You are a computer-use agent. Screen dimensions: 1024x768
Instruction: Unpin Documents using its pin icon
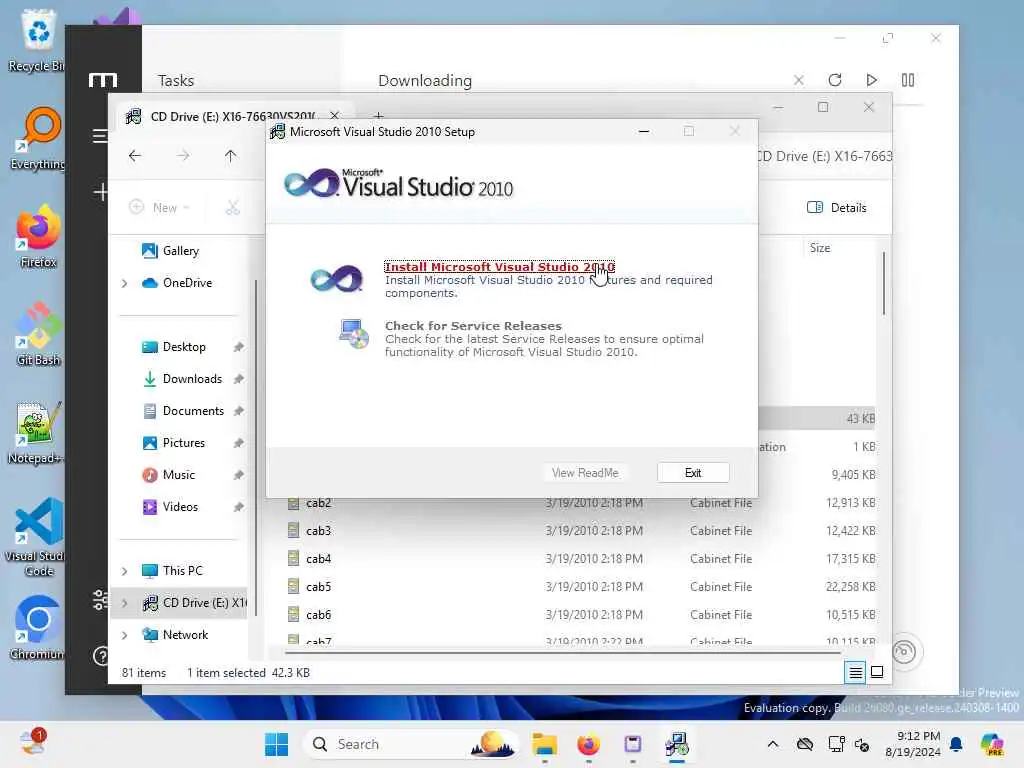[x=238, y=411]
